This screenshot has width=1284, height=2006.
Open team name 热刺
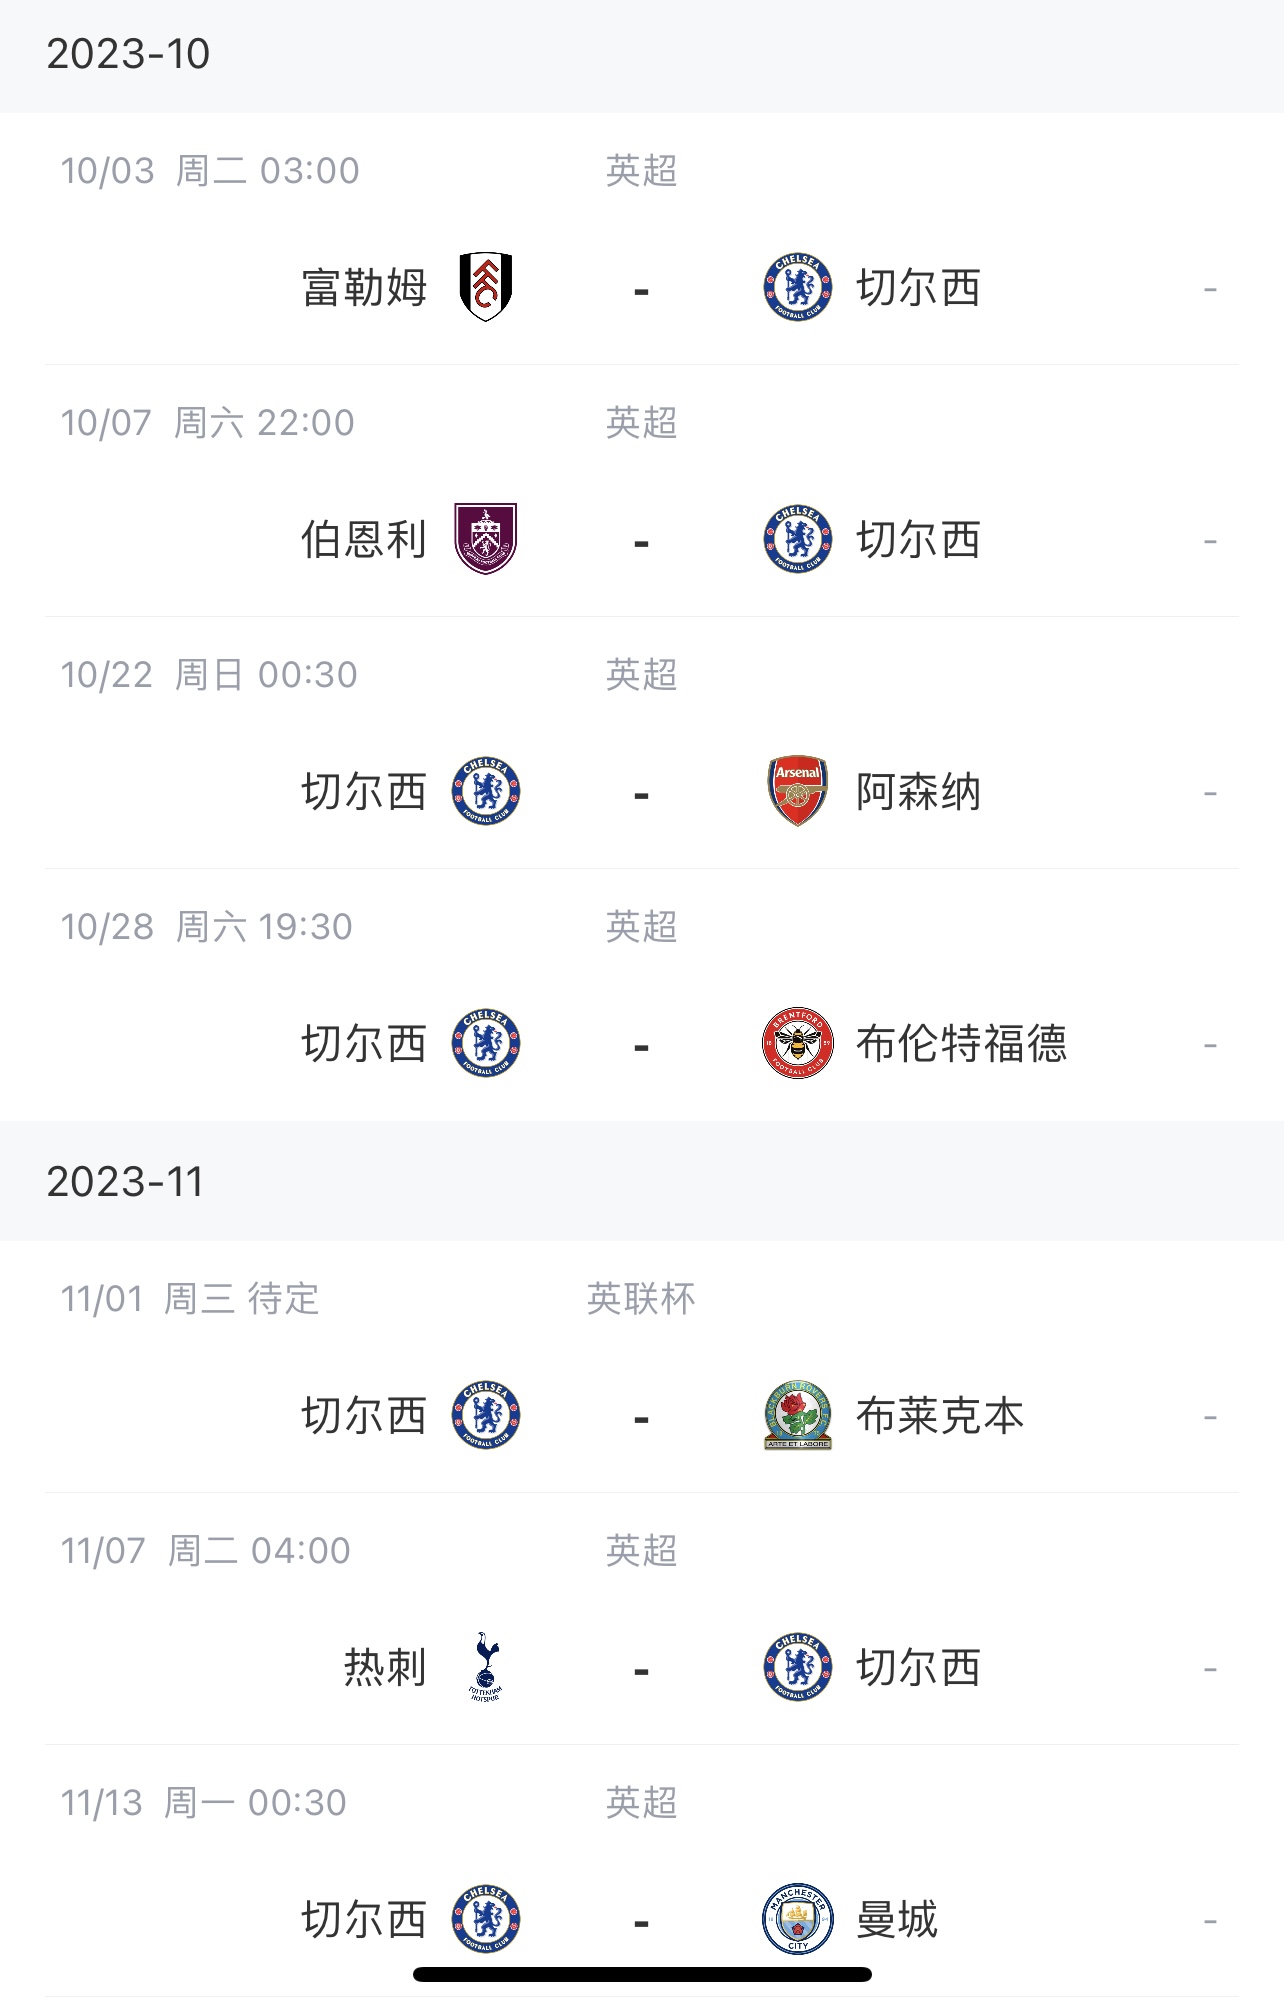coord(385,1668)
